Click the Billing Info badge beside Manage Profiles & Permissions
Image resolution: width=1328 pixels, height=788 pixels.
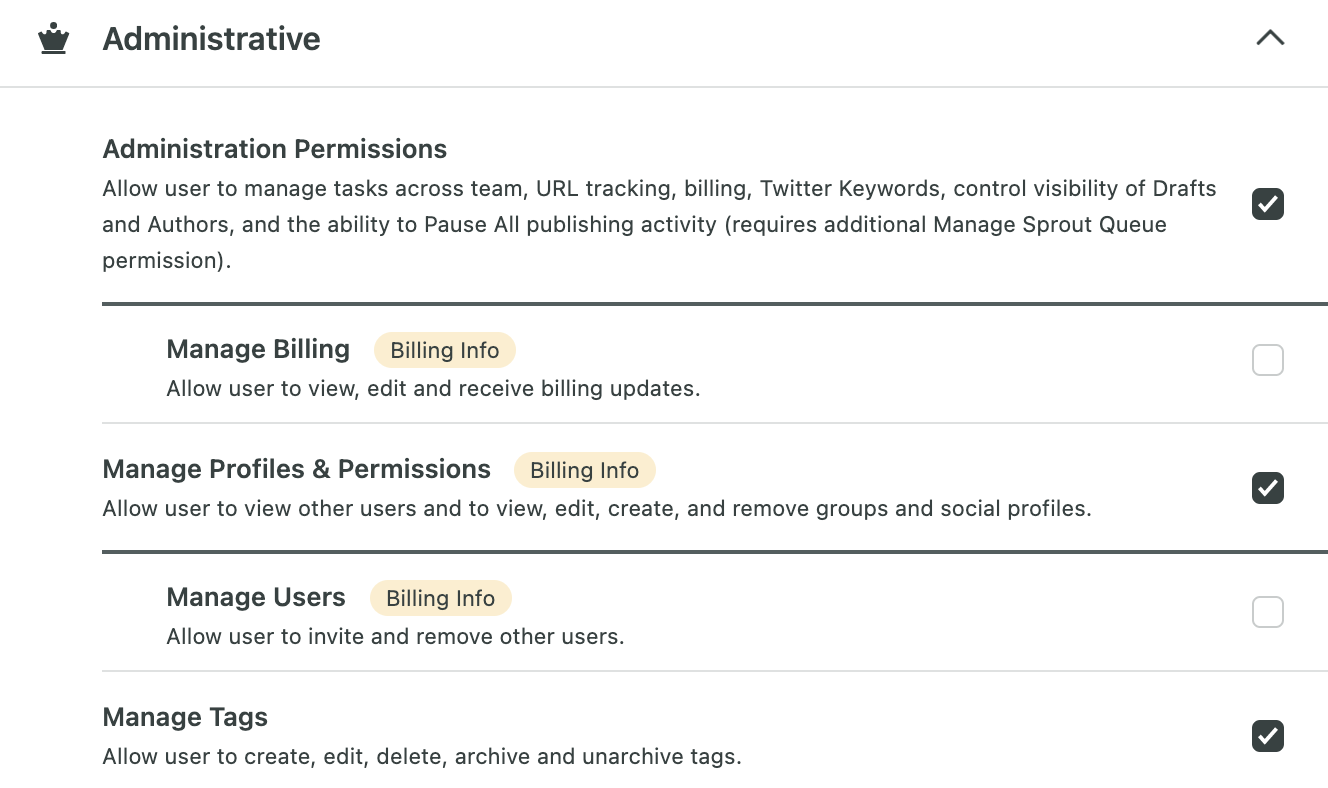(x=584, y=470)
